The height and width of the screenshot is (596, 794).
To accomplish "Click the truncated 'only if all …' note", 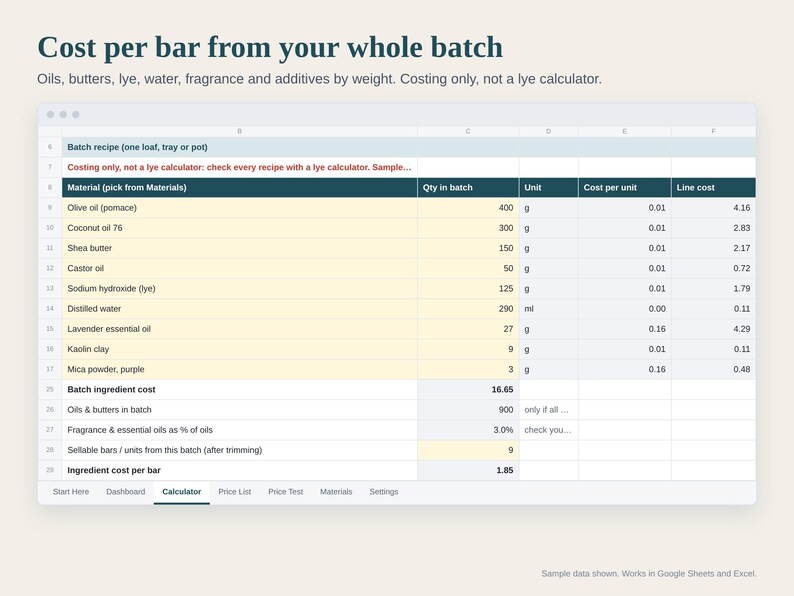I will coord(546,410).
